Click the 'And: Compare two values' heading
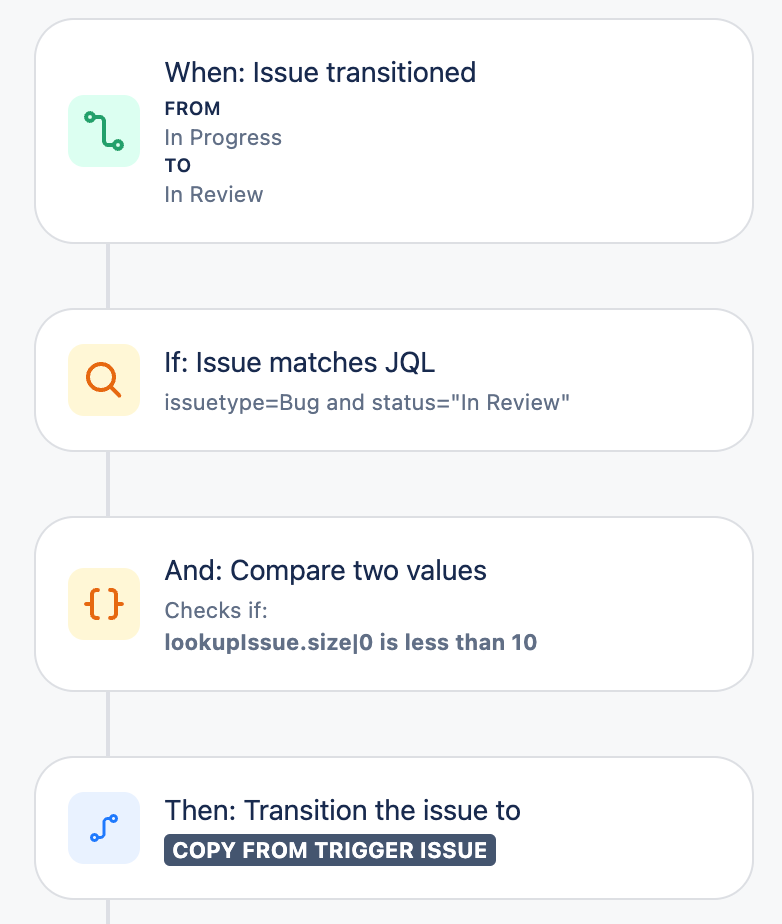This screenshot has height=924, width=782. pos(325,570)
